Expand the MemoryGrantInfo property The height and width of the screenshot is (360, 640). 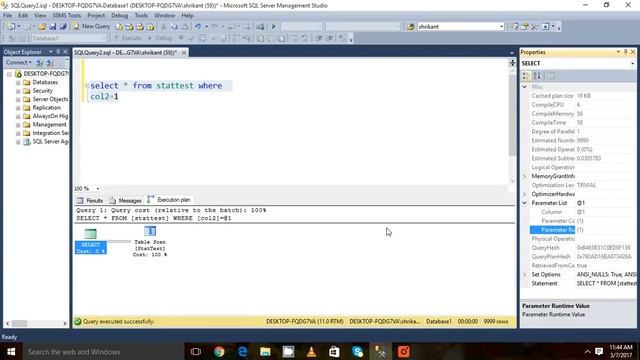[x=525, y=176]
